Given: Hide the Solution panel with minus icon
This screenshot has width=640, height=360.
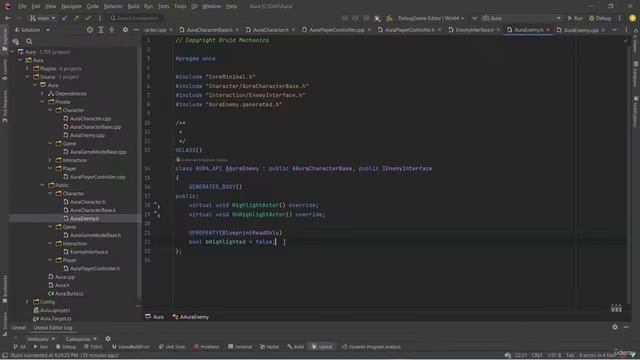Looking at the screenshot, I should coord(136,30).
